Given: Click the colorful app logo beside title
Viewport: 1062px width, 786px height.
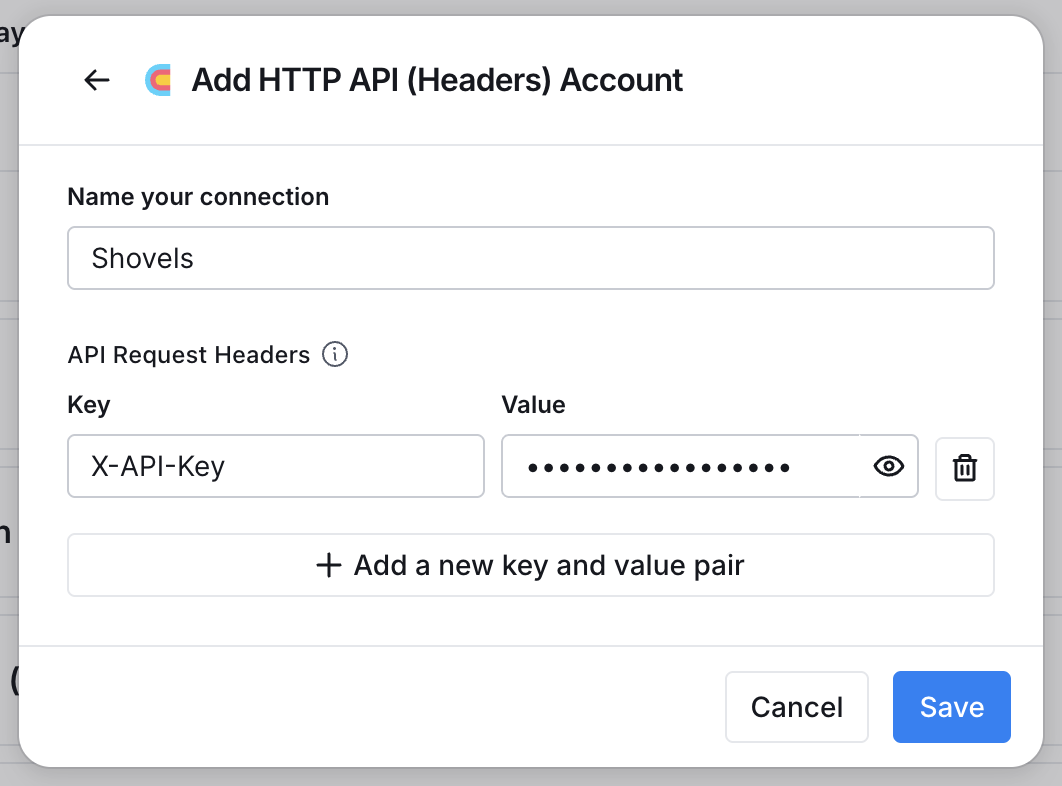Looking at the screenshot, I should [158, 80].
